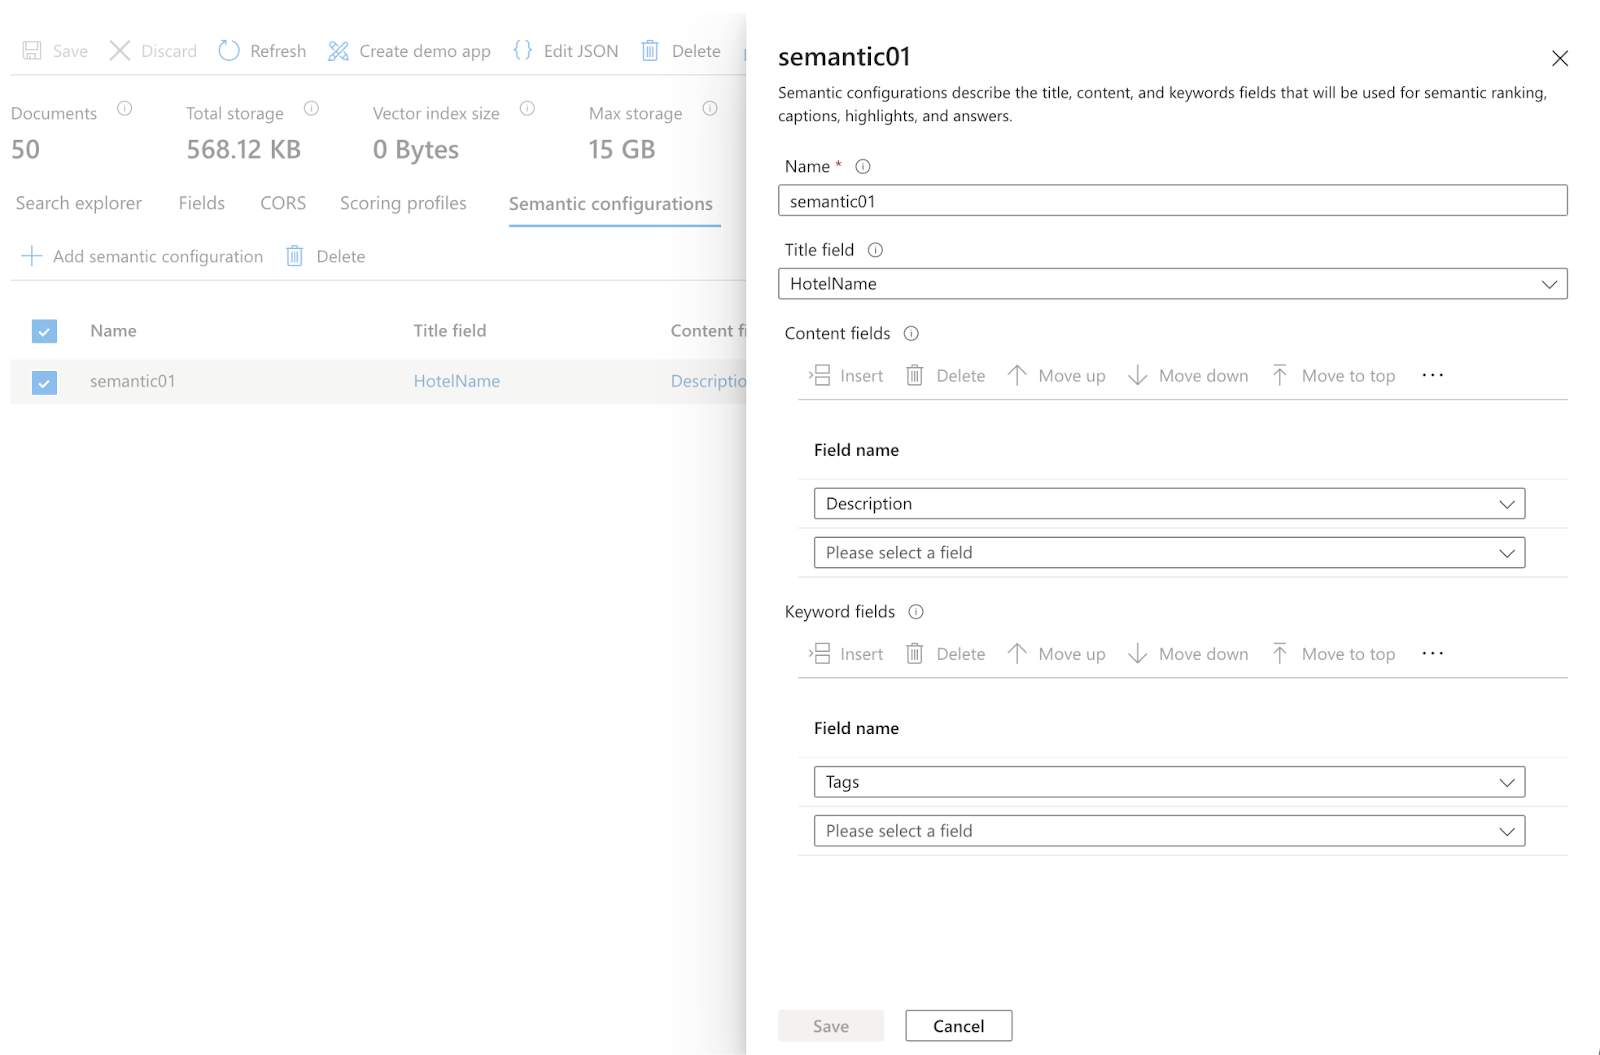Uncheck the semantic01 row checkbox

click(44, 382)
